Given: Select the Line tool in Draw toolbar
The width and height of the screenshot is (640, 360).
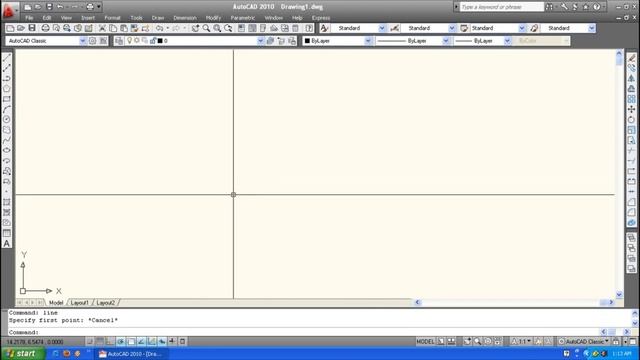Looking at the screenshot, I should click(x=7, y=58).
